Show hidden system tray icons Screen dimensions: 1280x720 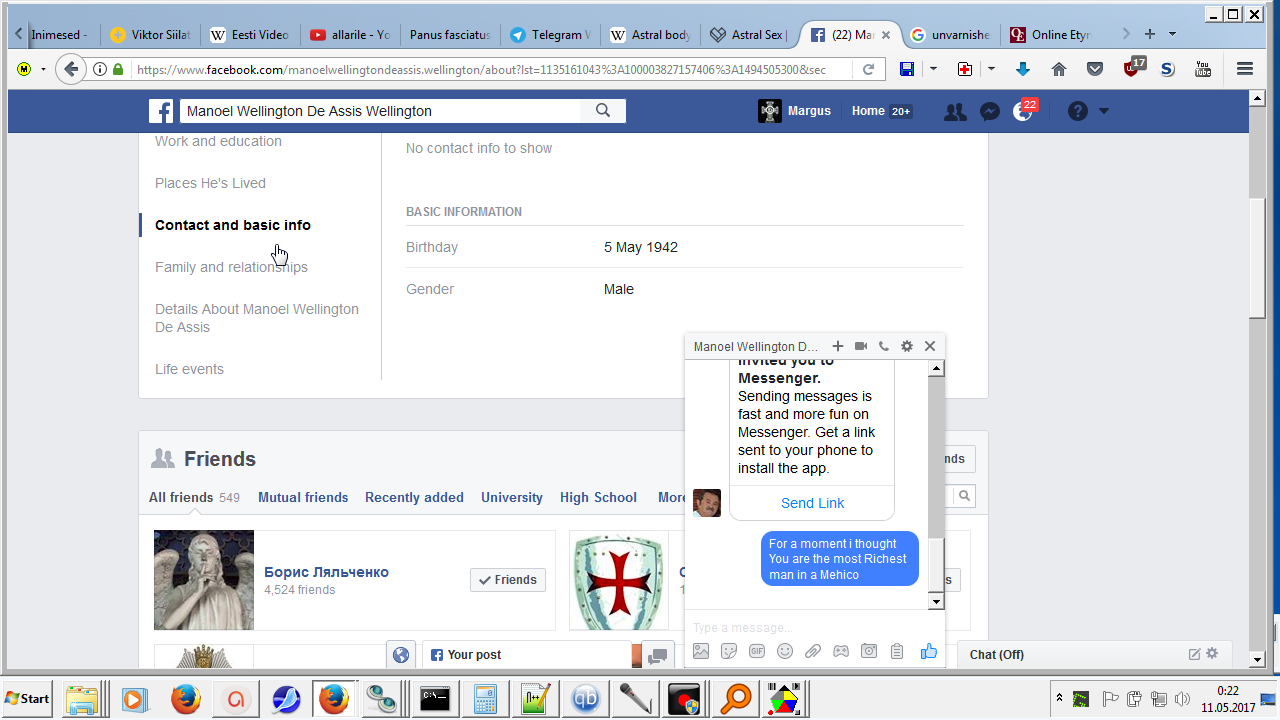pyautogui.click(x=1059, y=697)
